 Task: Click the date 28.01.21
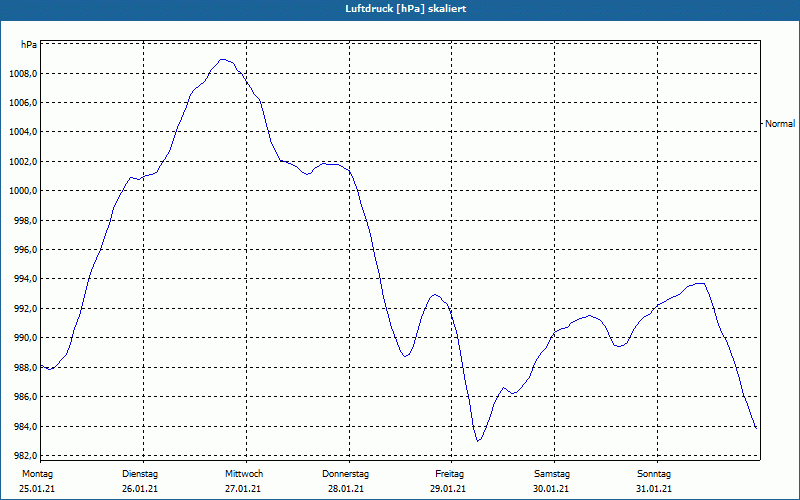coord(346,489)
